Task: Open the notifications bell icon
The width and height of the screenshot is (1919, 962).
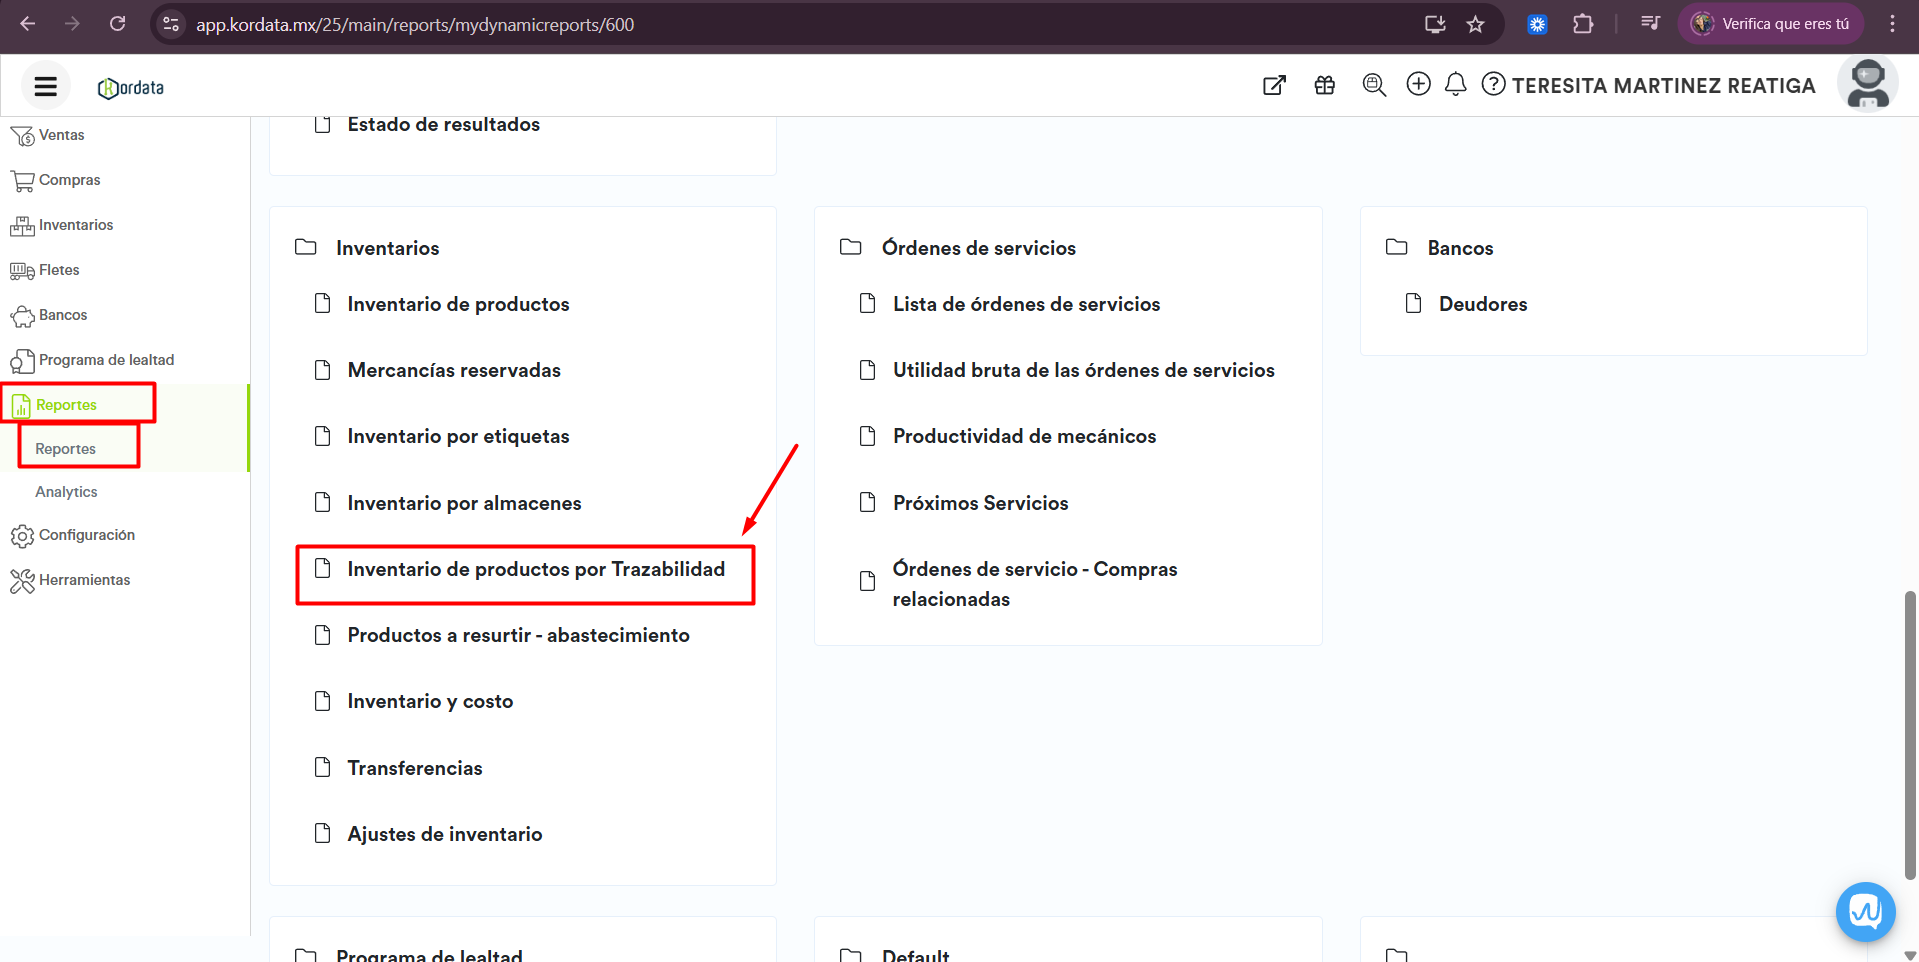Action: click(1455, 85)
